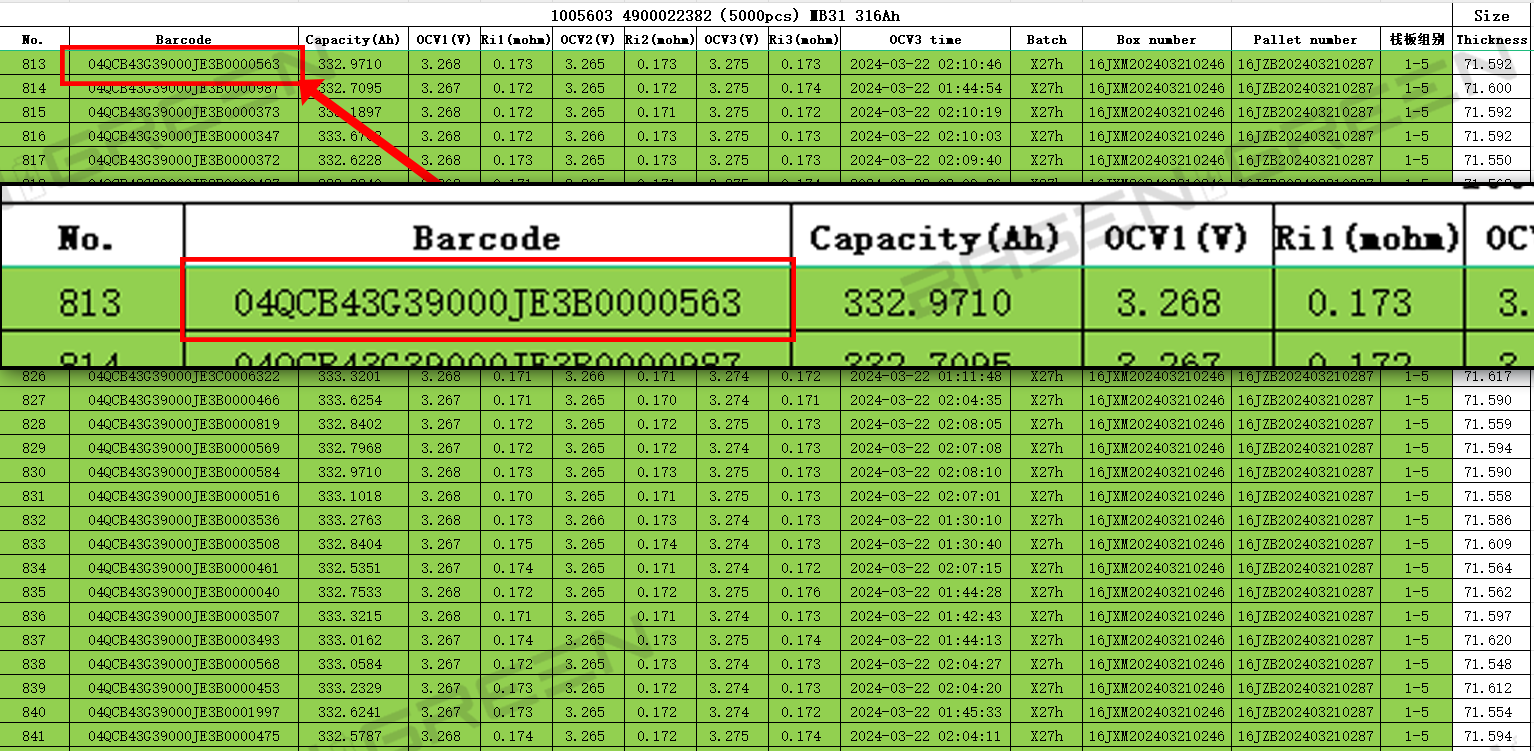1534x751 pixels.
Task: Select row number cell 835
Action: pos(34,592)
